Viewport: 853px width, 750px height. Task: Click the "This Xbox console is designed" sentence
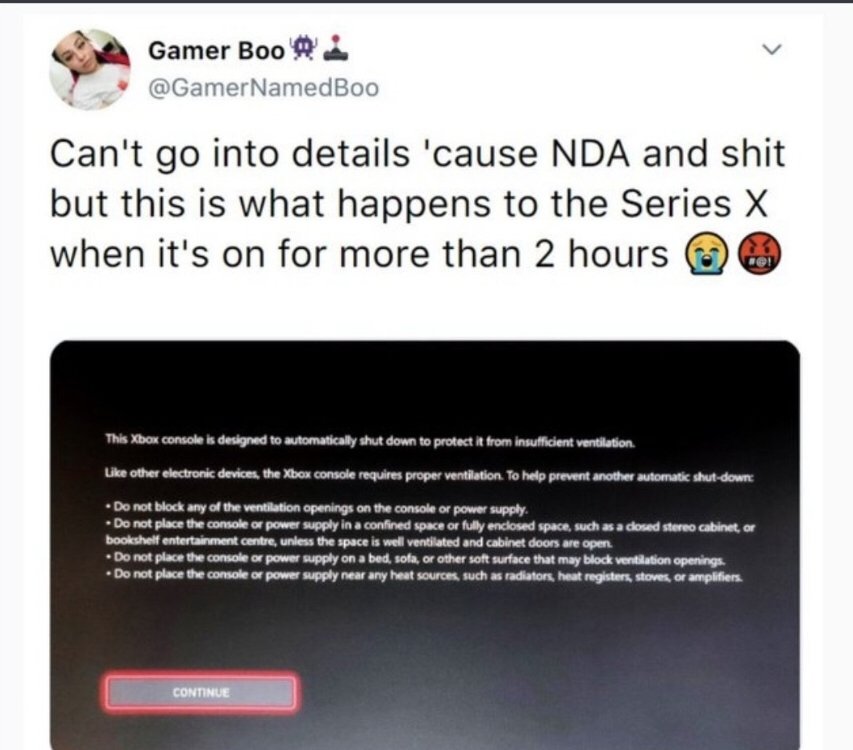370,441
